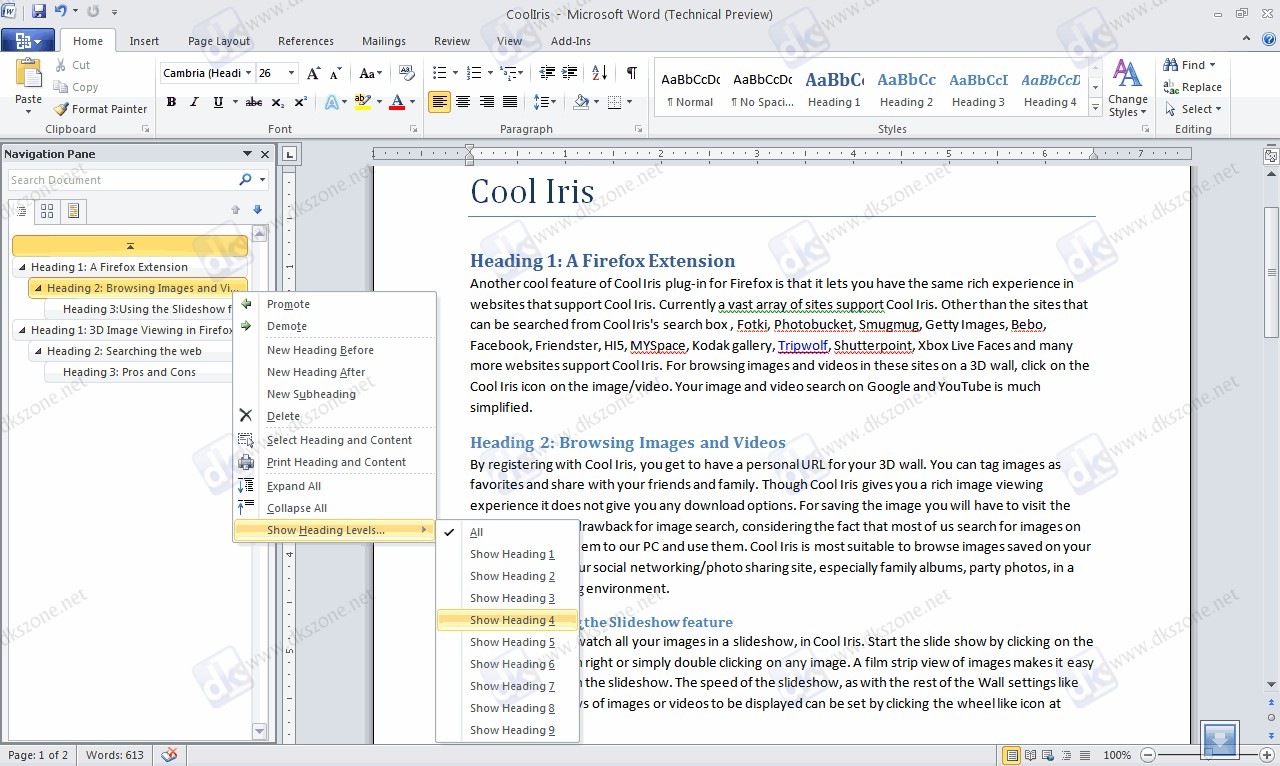Toggle the ruler view button above the scrollbar

coord(1271,156)
